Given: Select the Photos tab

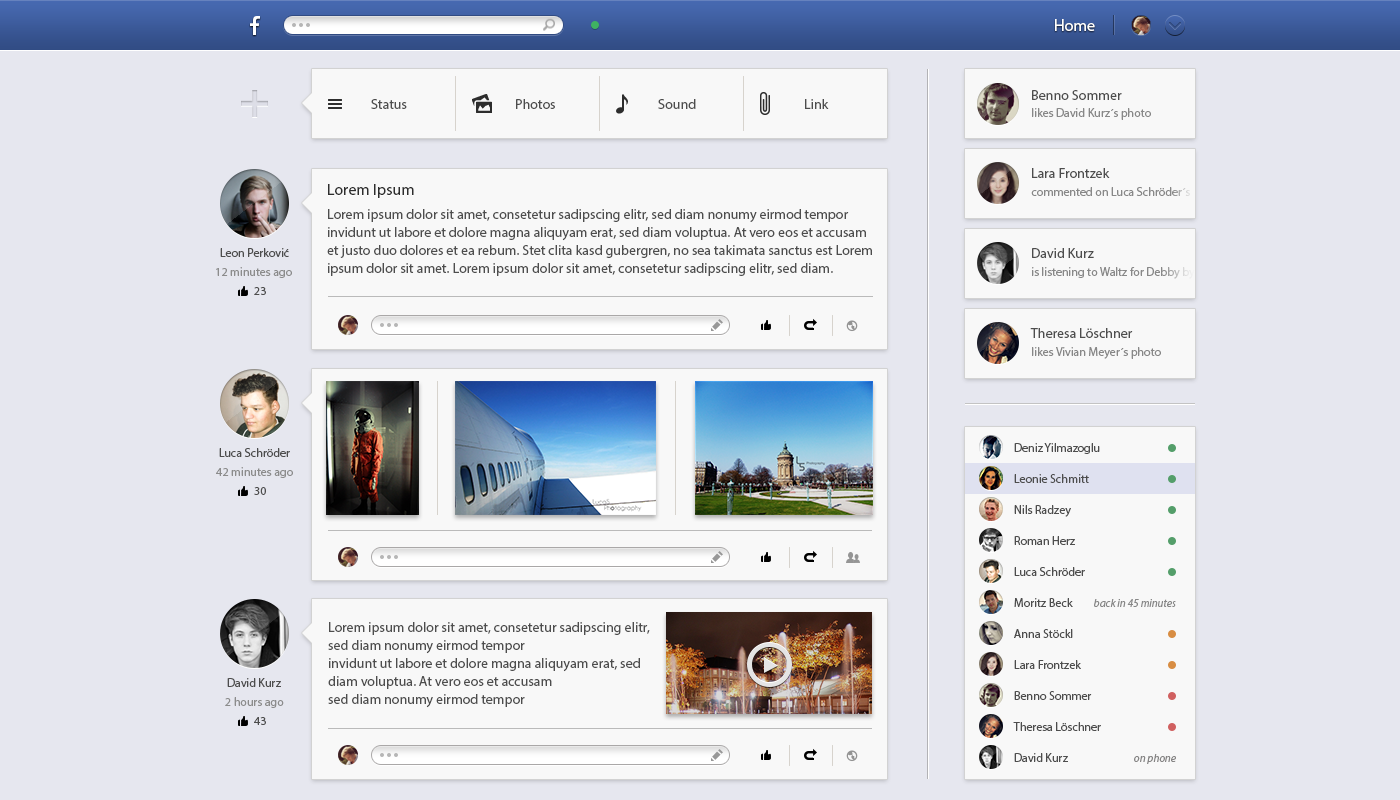Looking at the screenshot, I should click(x=527, y=104).
